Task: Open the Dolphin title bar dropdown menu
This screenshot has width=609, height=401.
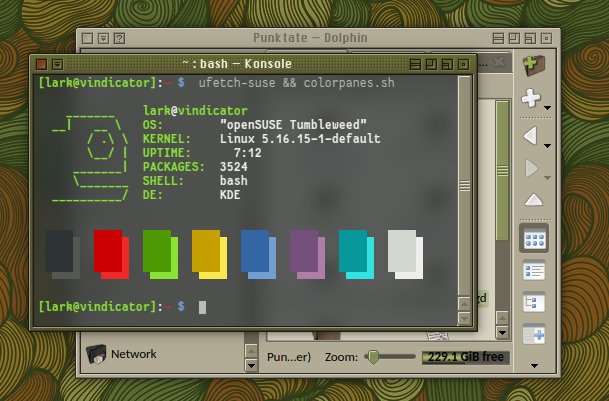Action: tap(103, 38)
